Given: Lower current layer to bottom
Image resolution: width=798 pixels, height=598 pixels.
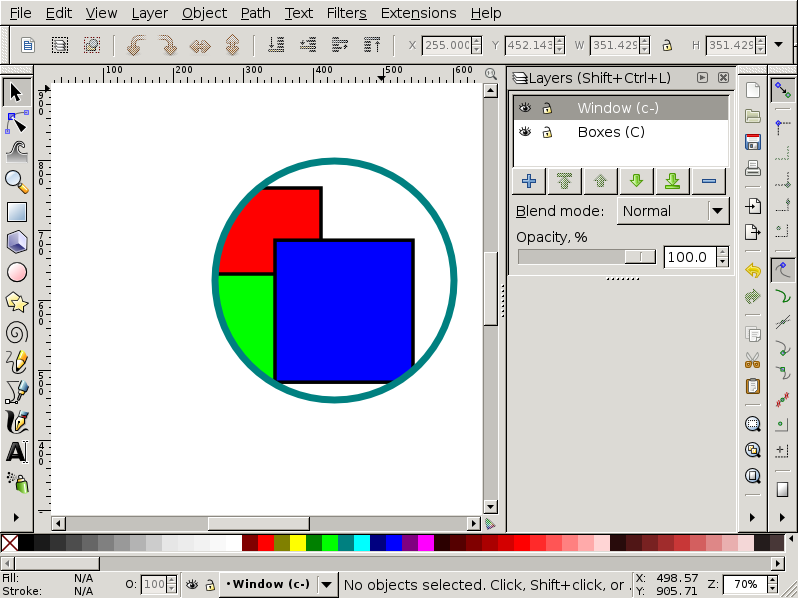Looking at the screenshot, I should [672, 181].
